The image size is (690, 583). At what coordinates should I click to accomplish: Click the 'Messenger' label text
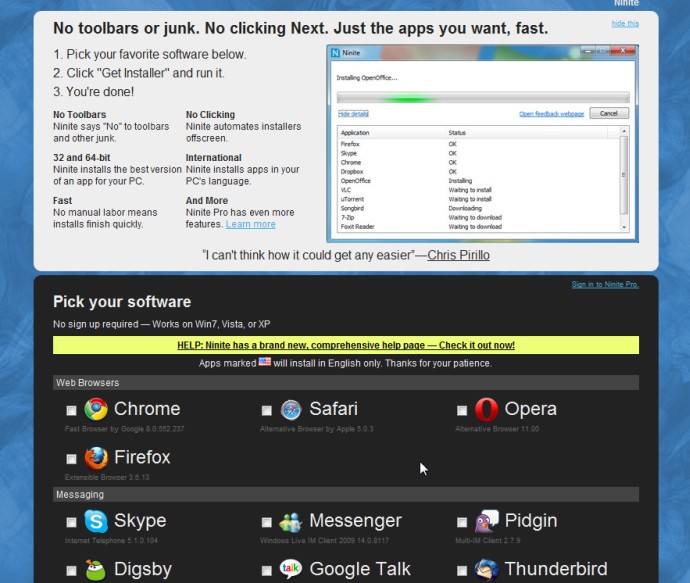click(x=356, y=521)
